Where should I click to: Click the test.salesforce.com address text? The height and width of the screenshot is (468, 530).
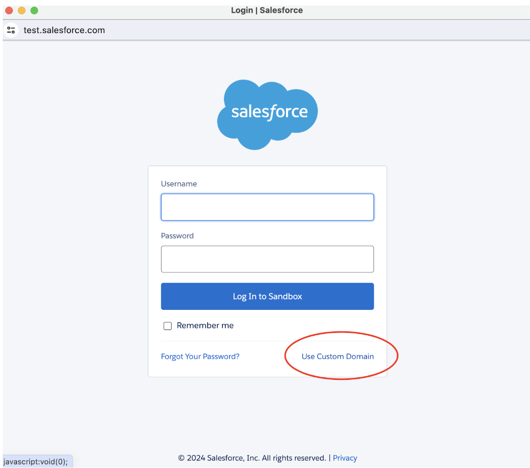coord(64,30)
